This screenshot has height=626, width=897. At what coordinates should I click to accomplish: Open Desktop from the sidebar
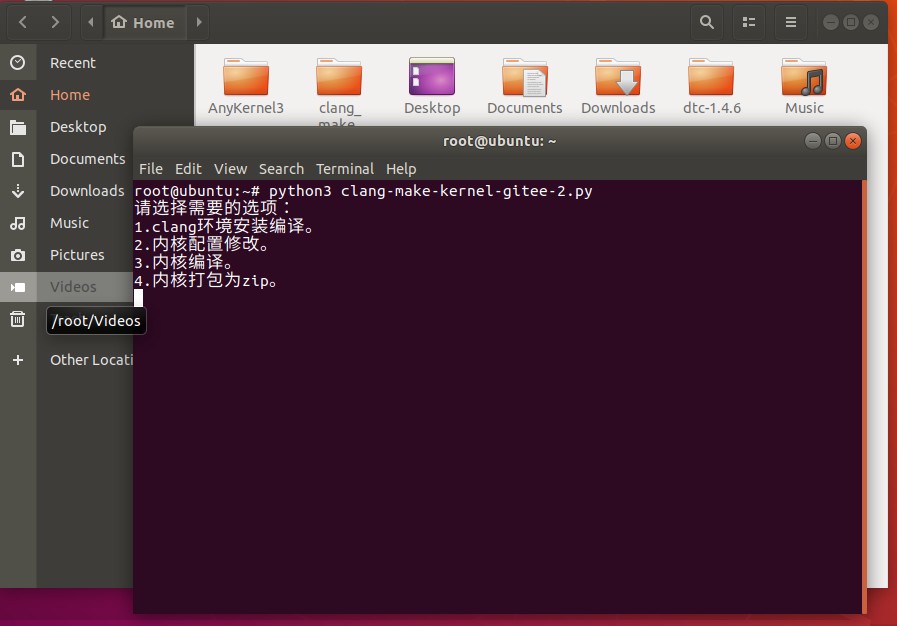[x=78, y=127]
